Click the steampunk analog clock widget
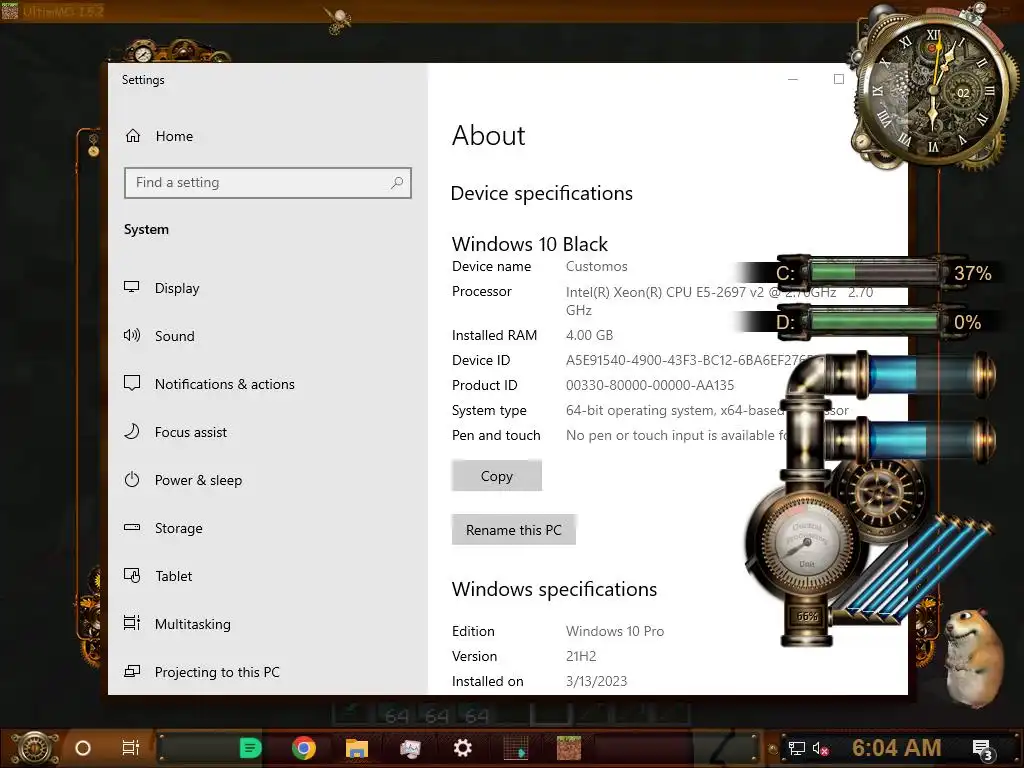The image size is (1024, 768). [935, 88]
